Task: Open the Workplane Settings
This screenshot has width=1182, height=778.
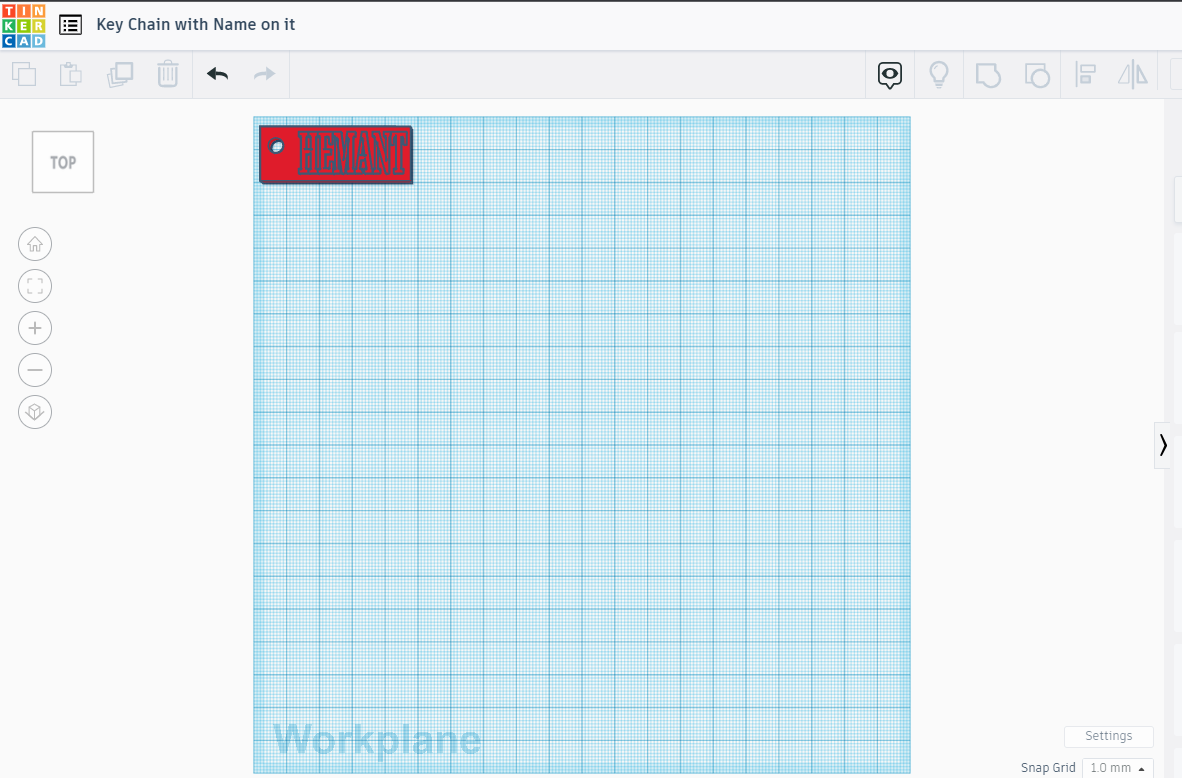Action: (1108, 736)
